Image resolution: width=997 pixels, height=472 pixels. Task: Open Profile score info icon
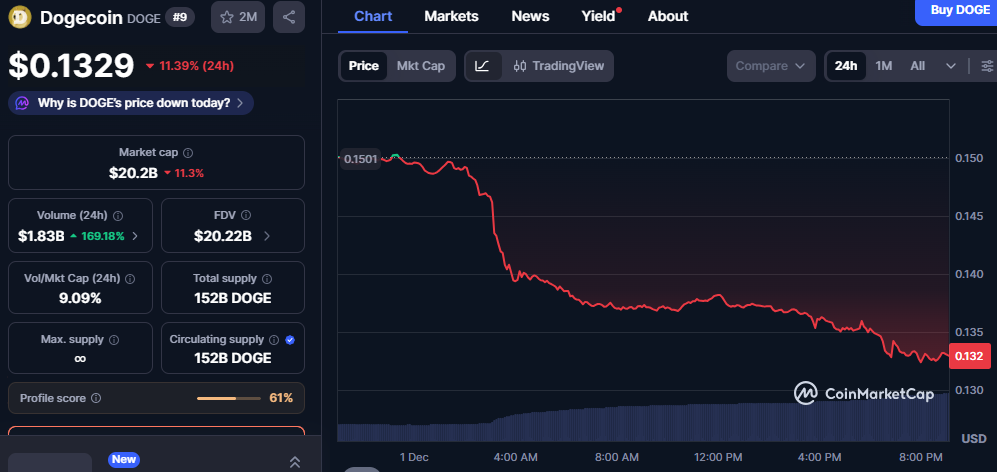point(96,398)
